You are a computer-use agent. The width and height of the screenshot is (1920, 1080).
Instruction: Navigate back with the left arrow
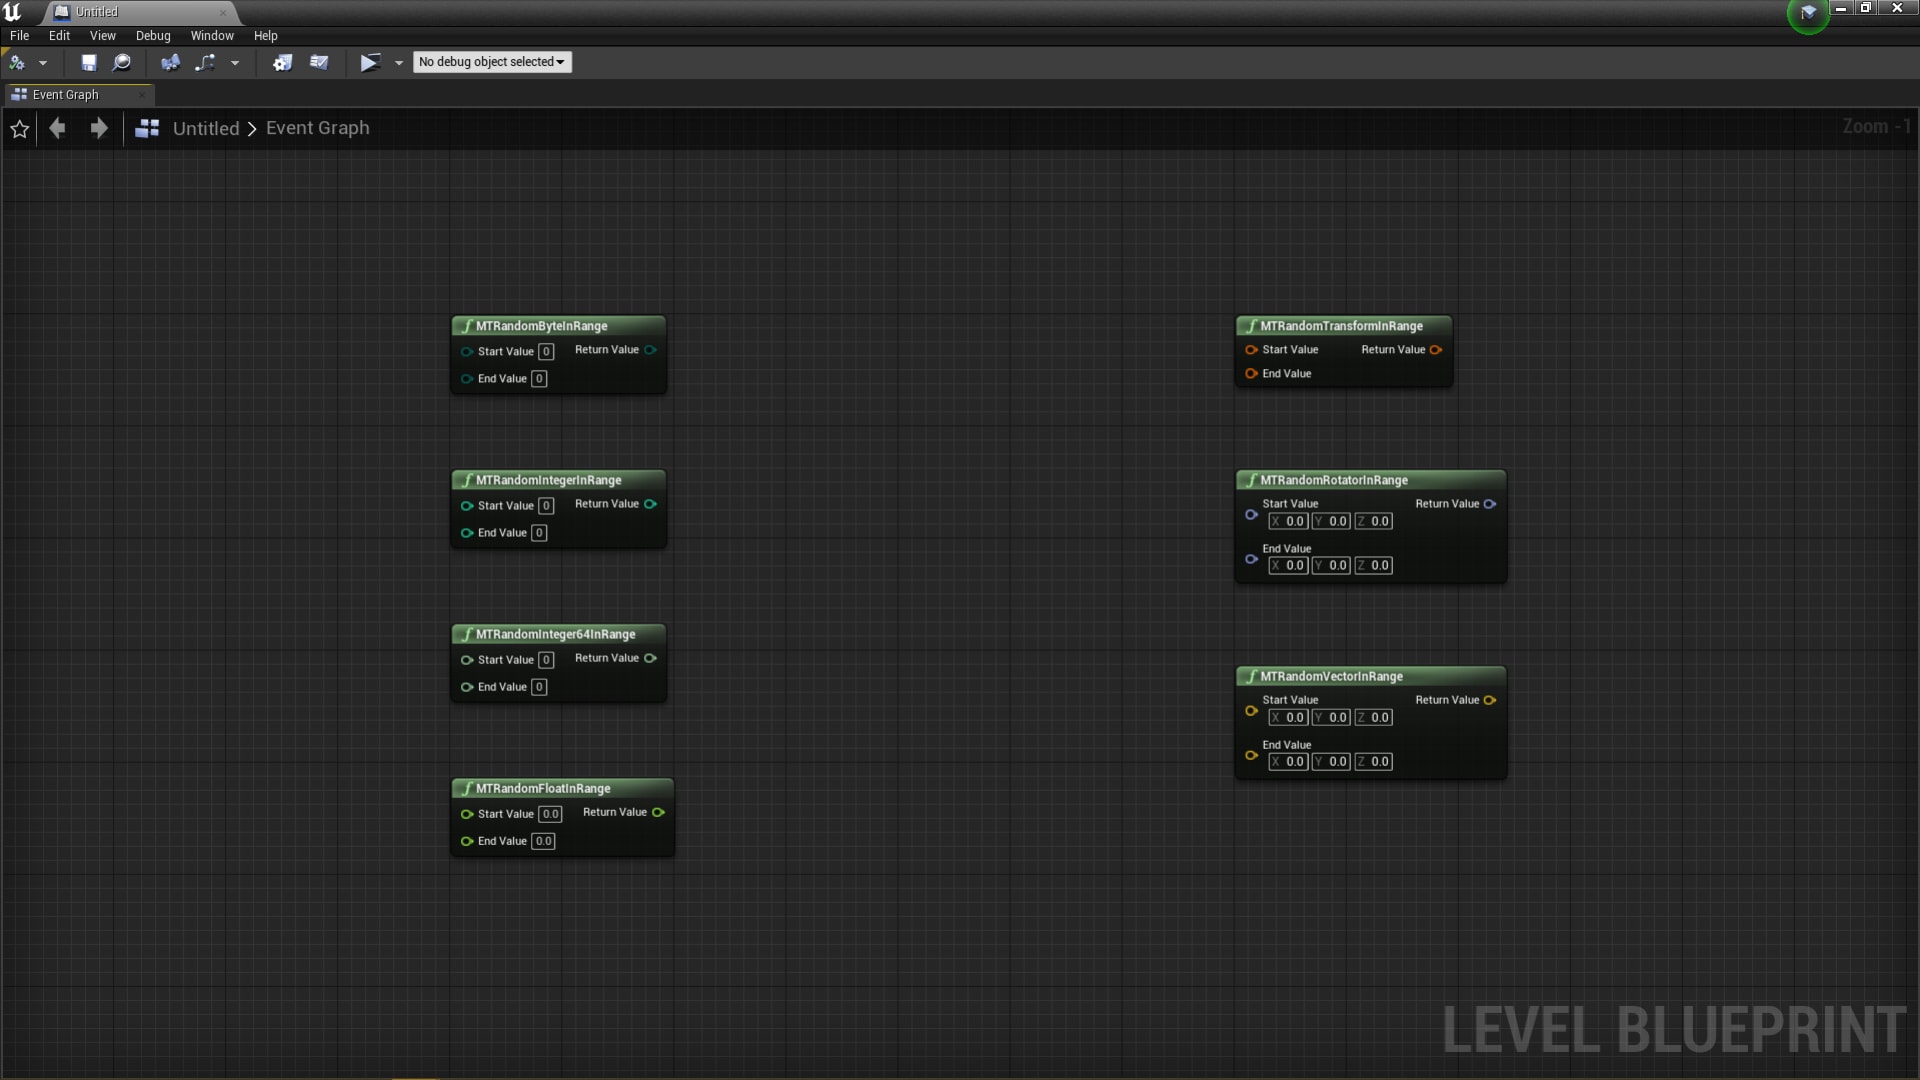click(56, 128)
